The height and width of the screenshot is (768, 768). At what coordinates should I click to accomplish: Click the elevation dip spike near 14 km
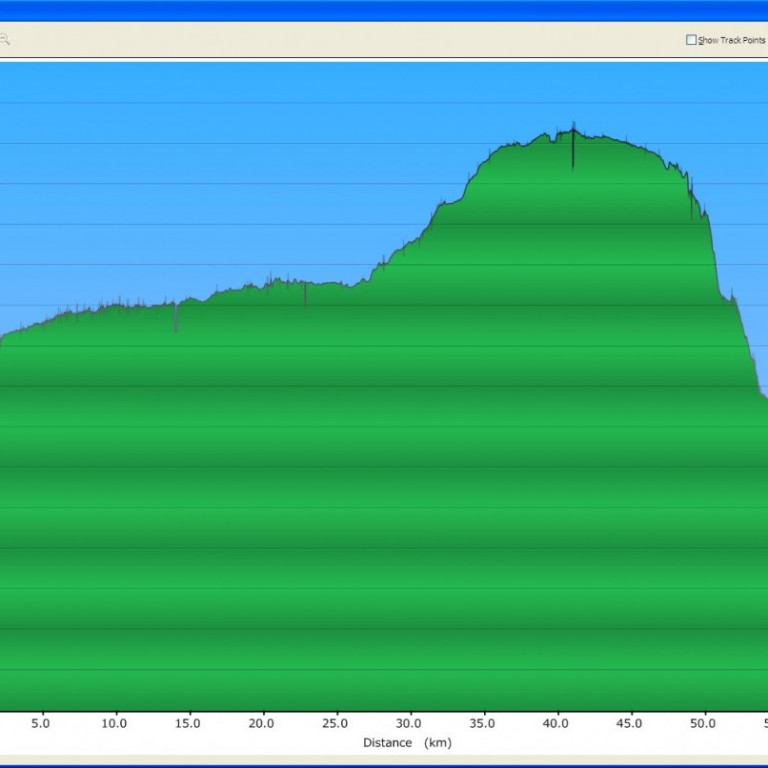176,318
